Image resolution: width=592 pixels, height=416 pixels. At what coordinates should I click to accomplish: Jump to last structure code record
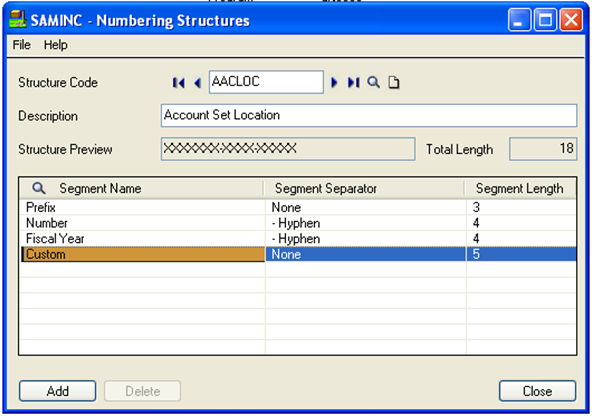tap(353, 82)
